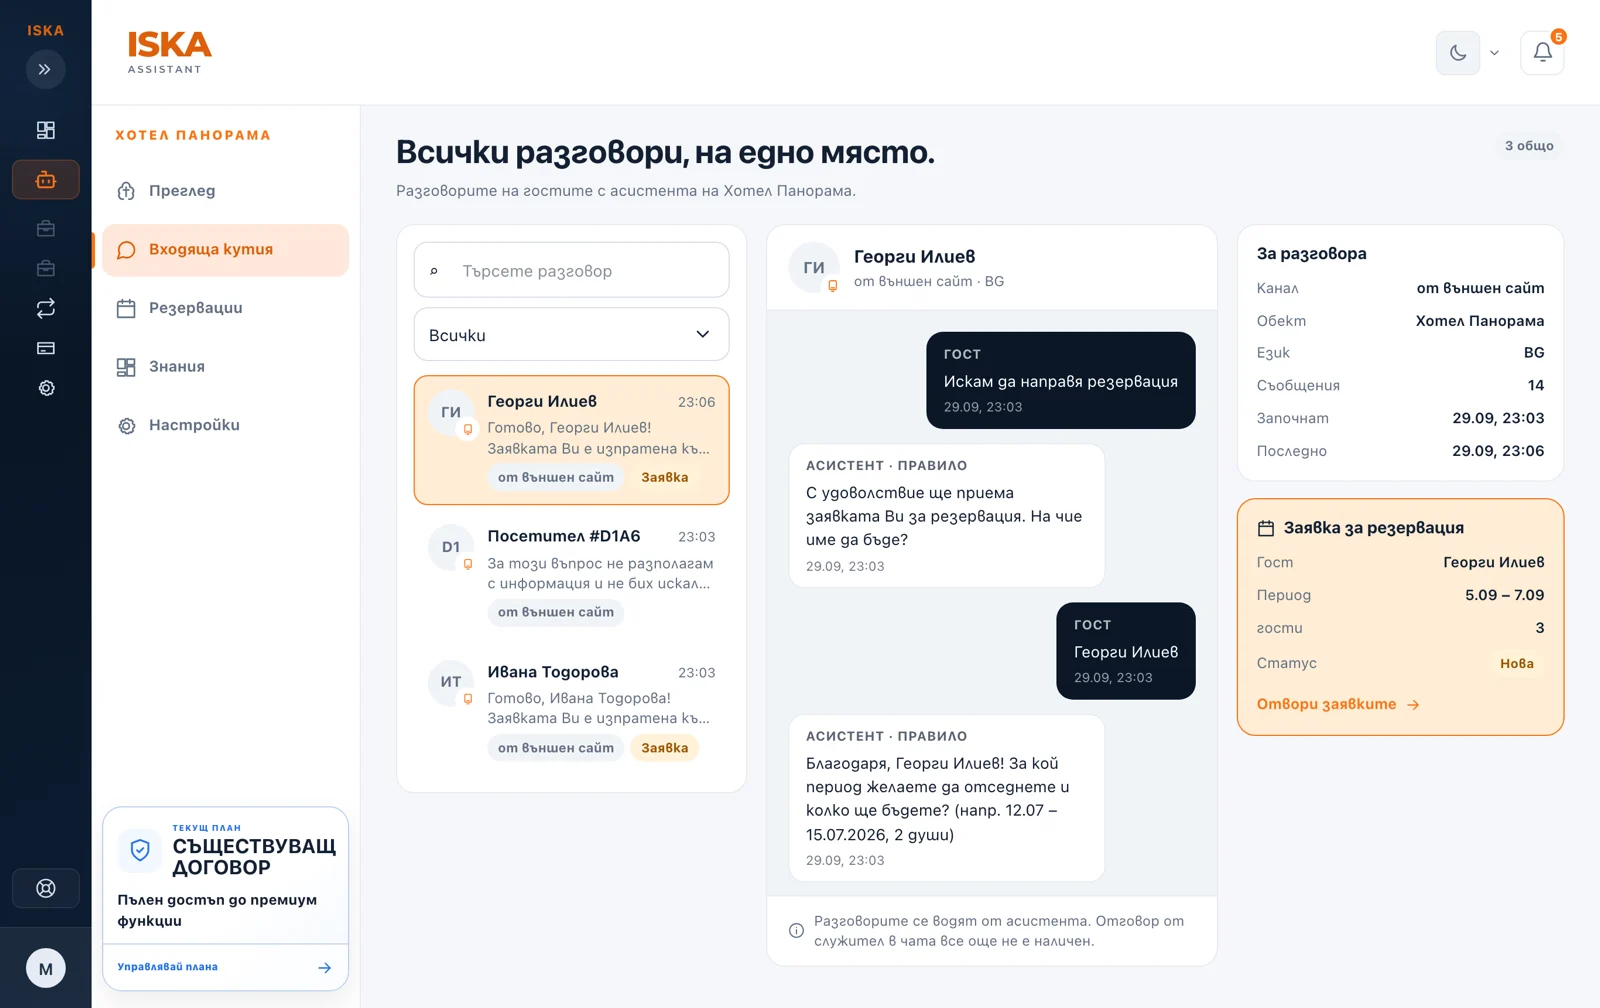This screenshot has width=1600, height=1008.
Task: Open the dashboard grid icon in the dark rail
Action: pos(45,130)
